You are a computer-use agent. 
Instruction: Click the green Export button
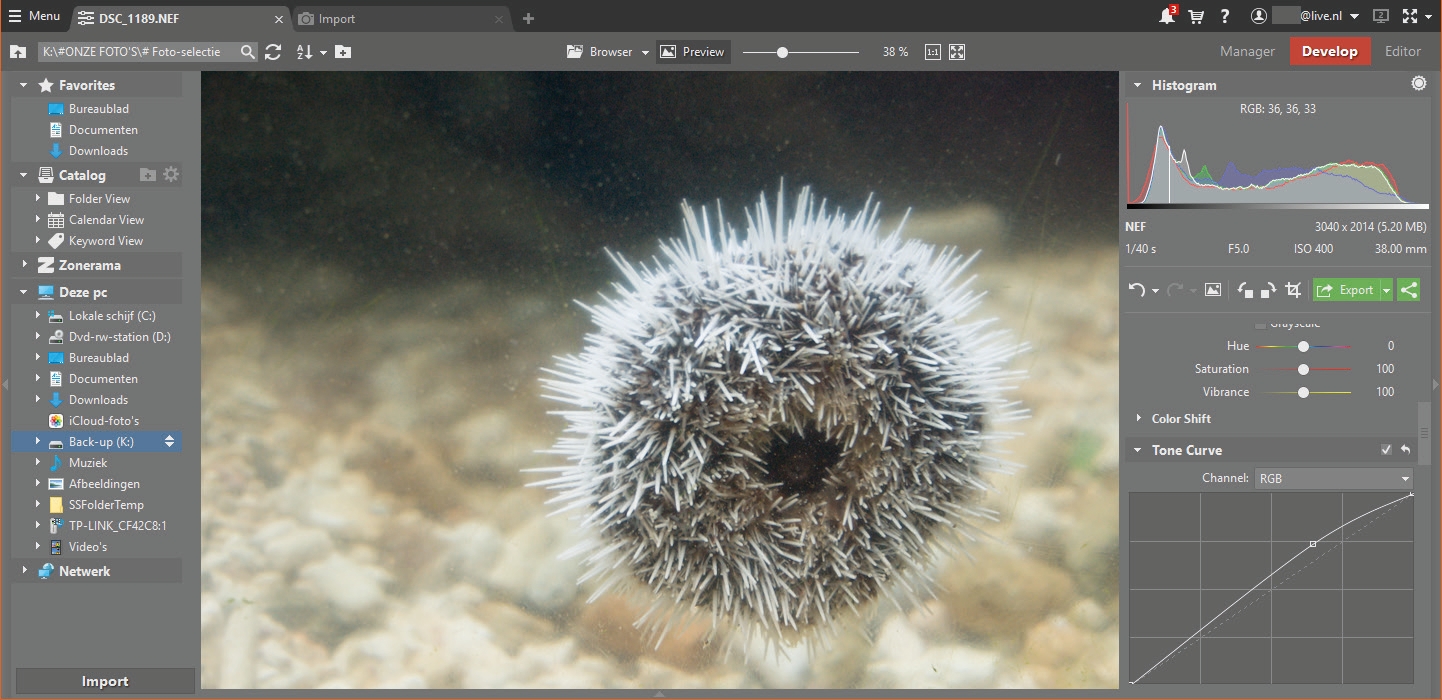(1346, 290)
